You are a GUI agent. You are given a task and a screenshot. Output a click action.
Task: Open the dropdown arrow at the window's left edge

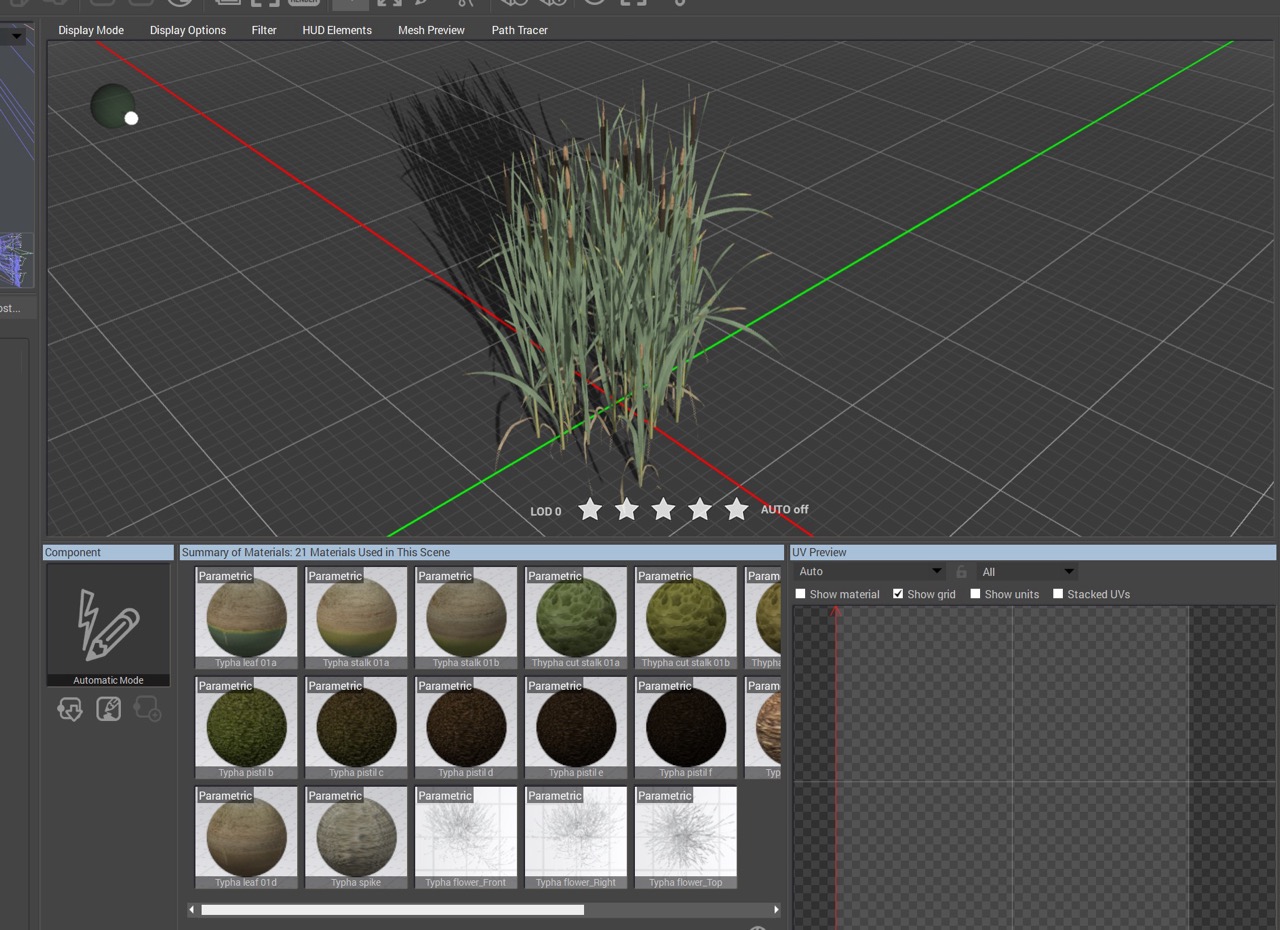coord(16,37)
